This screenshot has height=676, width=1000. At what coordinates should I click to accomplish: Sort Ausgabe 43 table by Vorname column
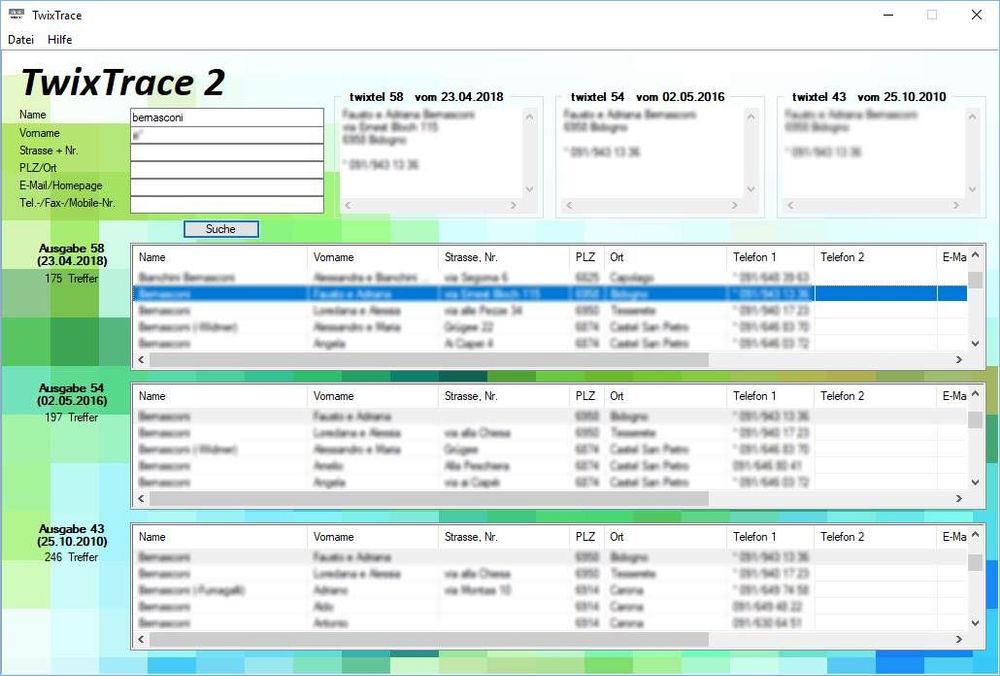[372, 538]
